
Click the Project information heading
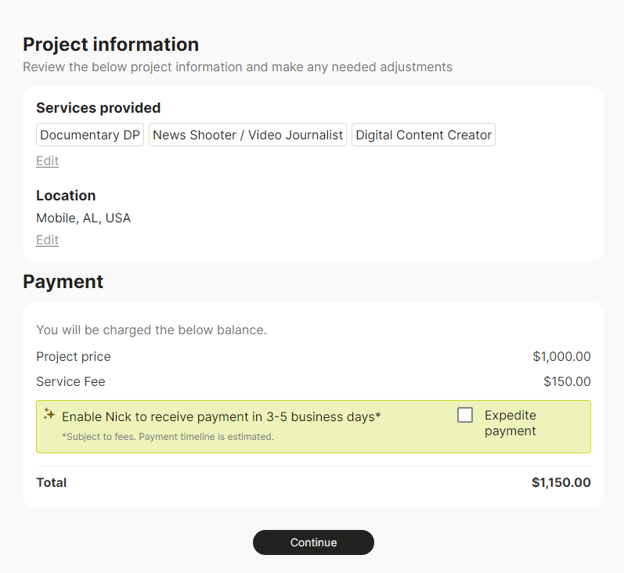coord(111,44)
